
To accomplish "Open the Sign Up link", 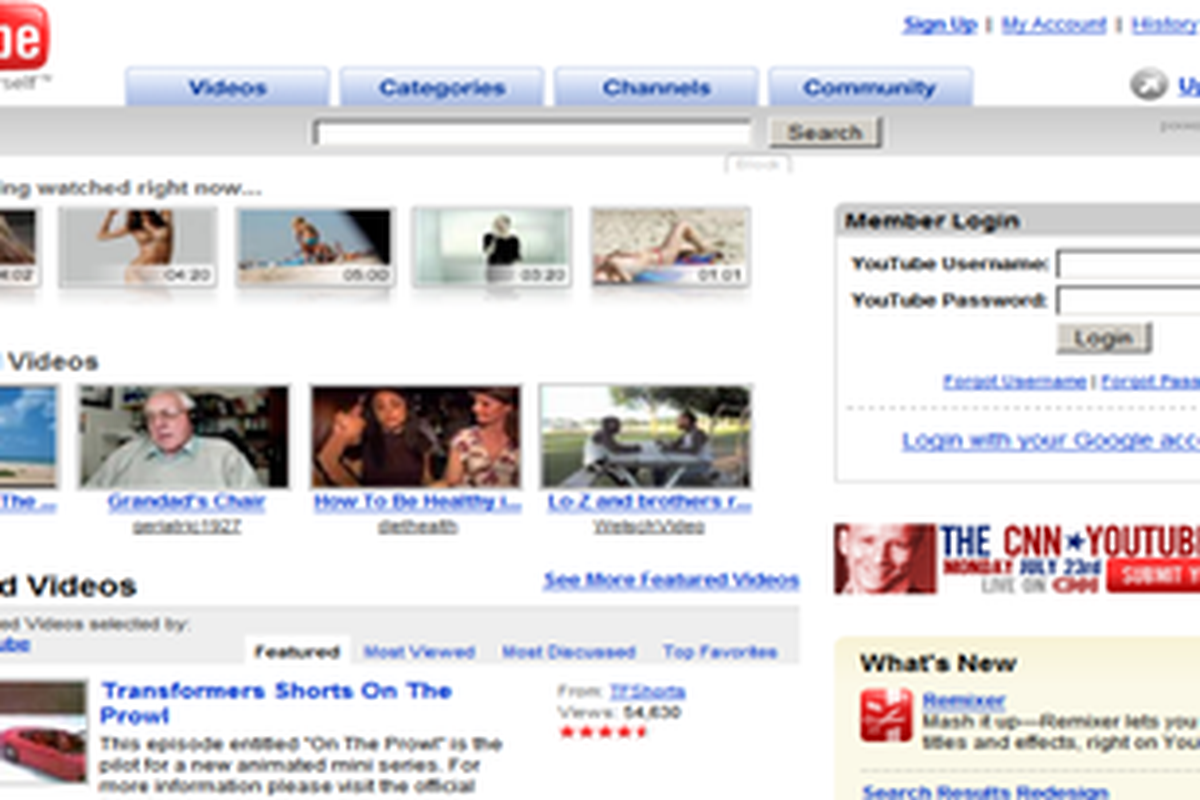I will coord(939,25).
